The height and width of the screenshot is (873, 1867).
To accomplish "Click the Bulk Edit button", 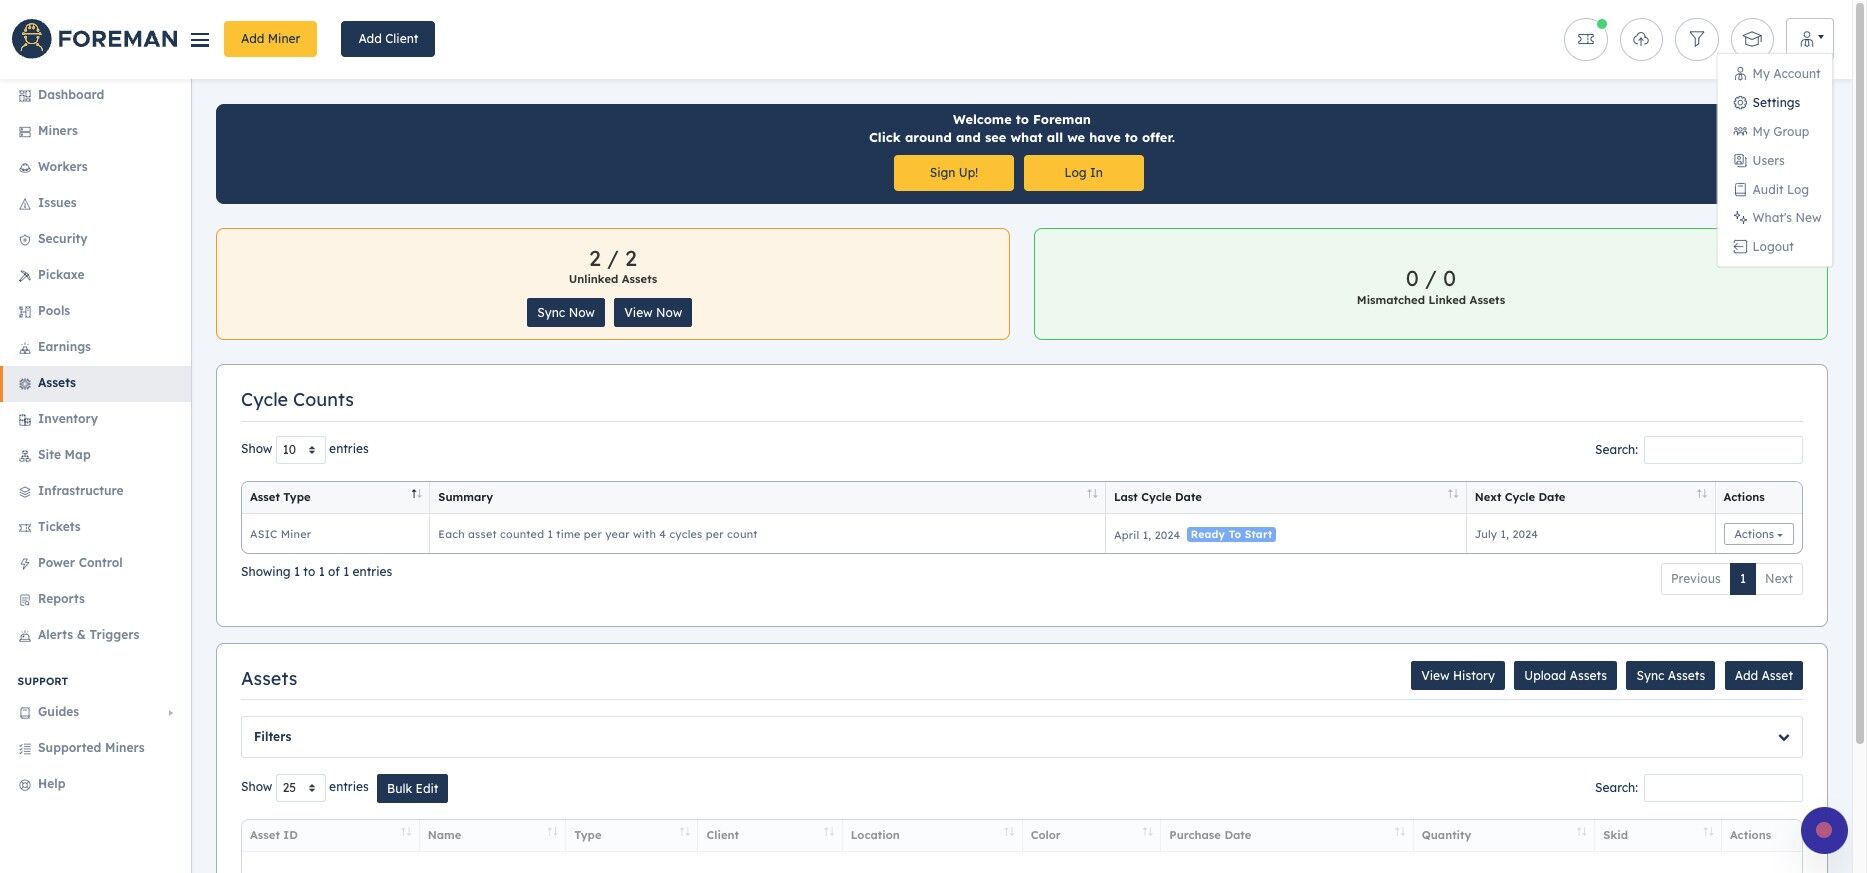I will pos(412,789).
